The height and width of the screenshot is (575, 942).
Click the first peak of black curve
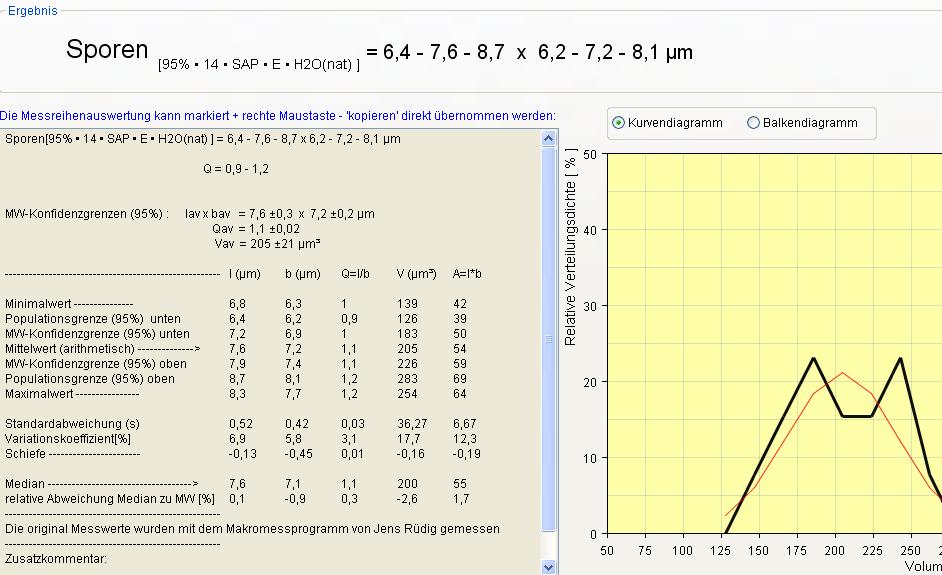(814, 358)
